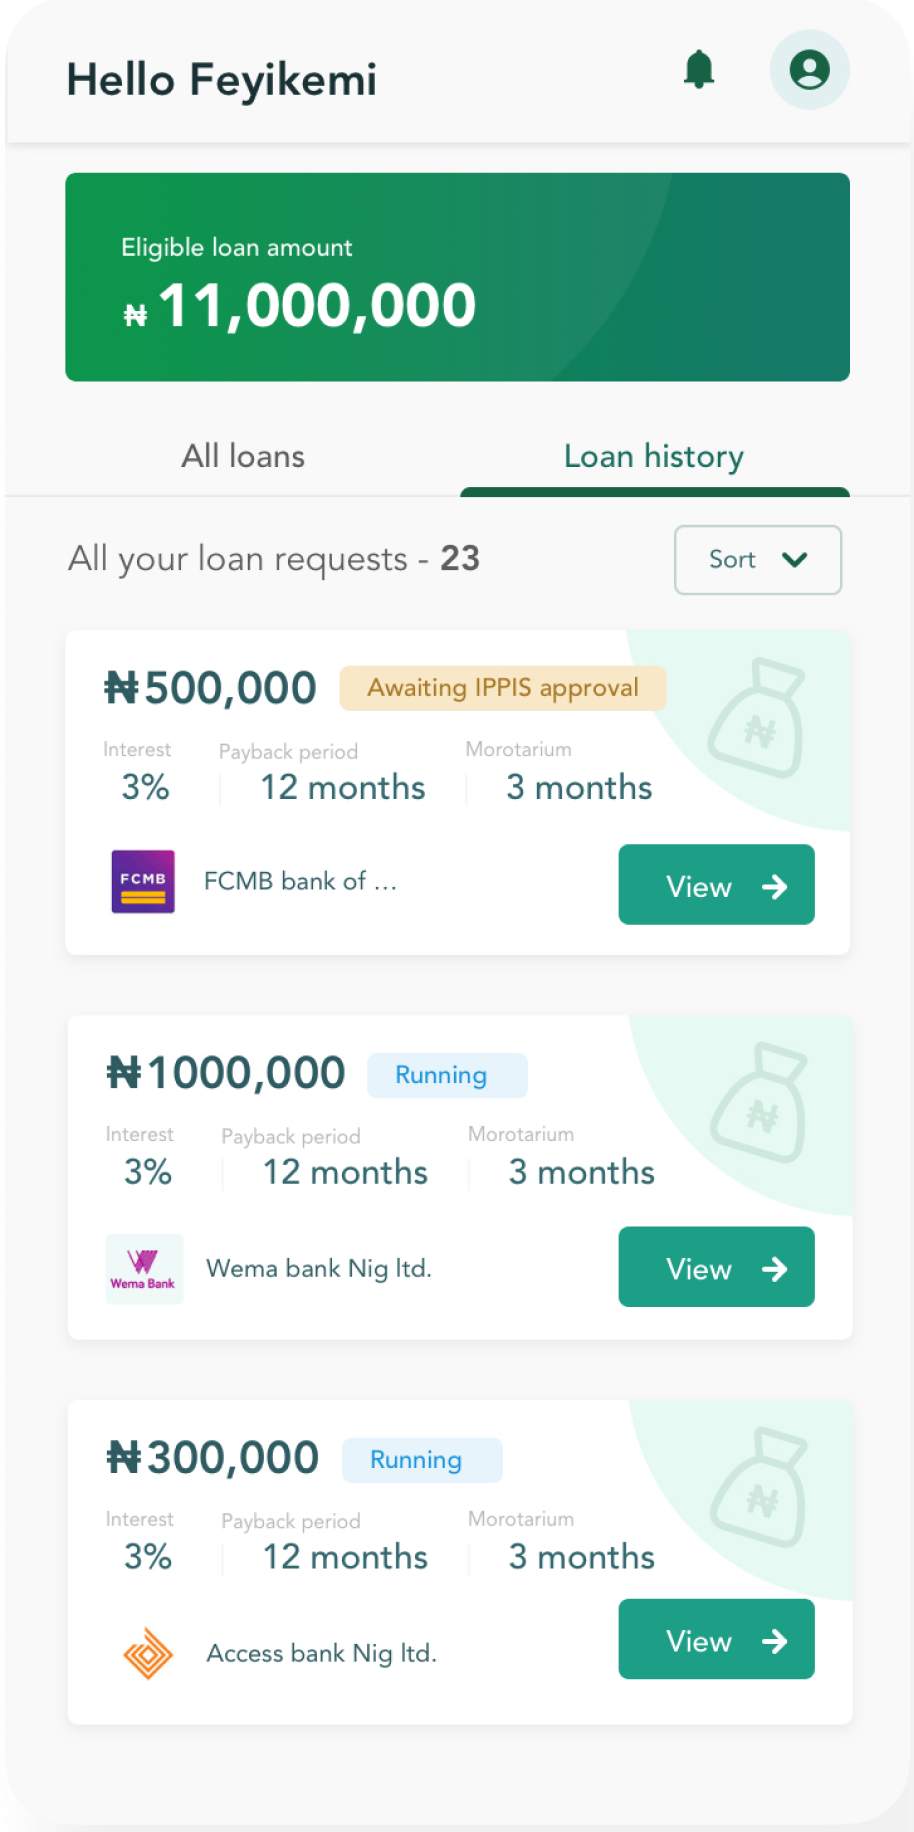914x1832 pixels.
Task: Tap the Eligible loan amount green card
Action: click(x=457, y=277)
